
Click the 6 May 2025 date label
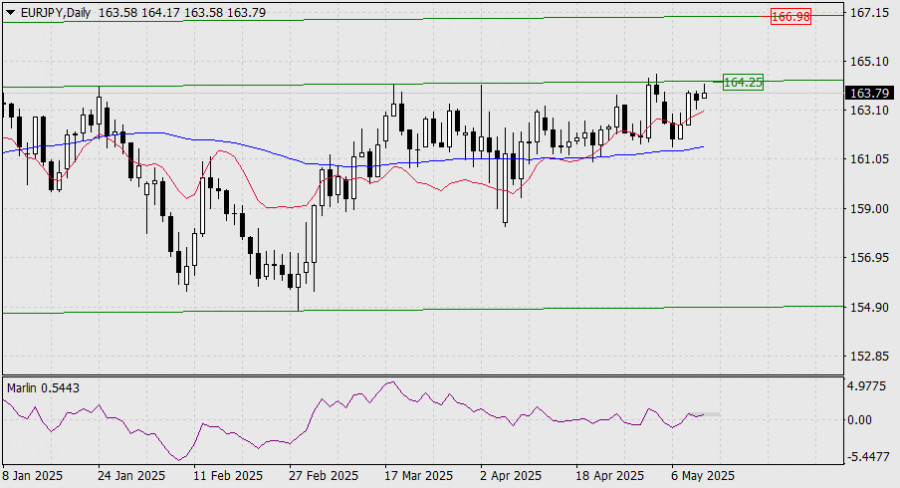click(x=703, y=476)
